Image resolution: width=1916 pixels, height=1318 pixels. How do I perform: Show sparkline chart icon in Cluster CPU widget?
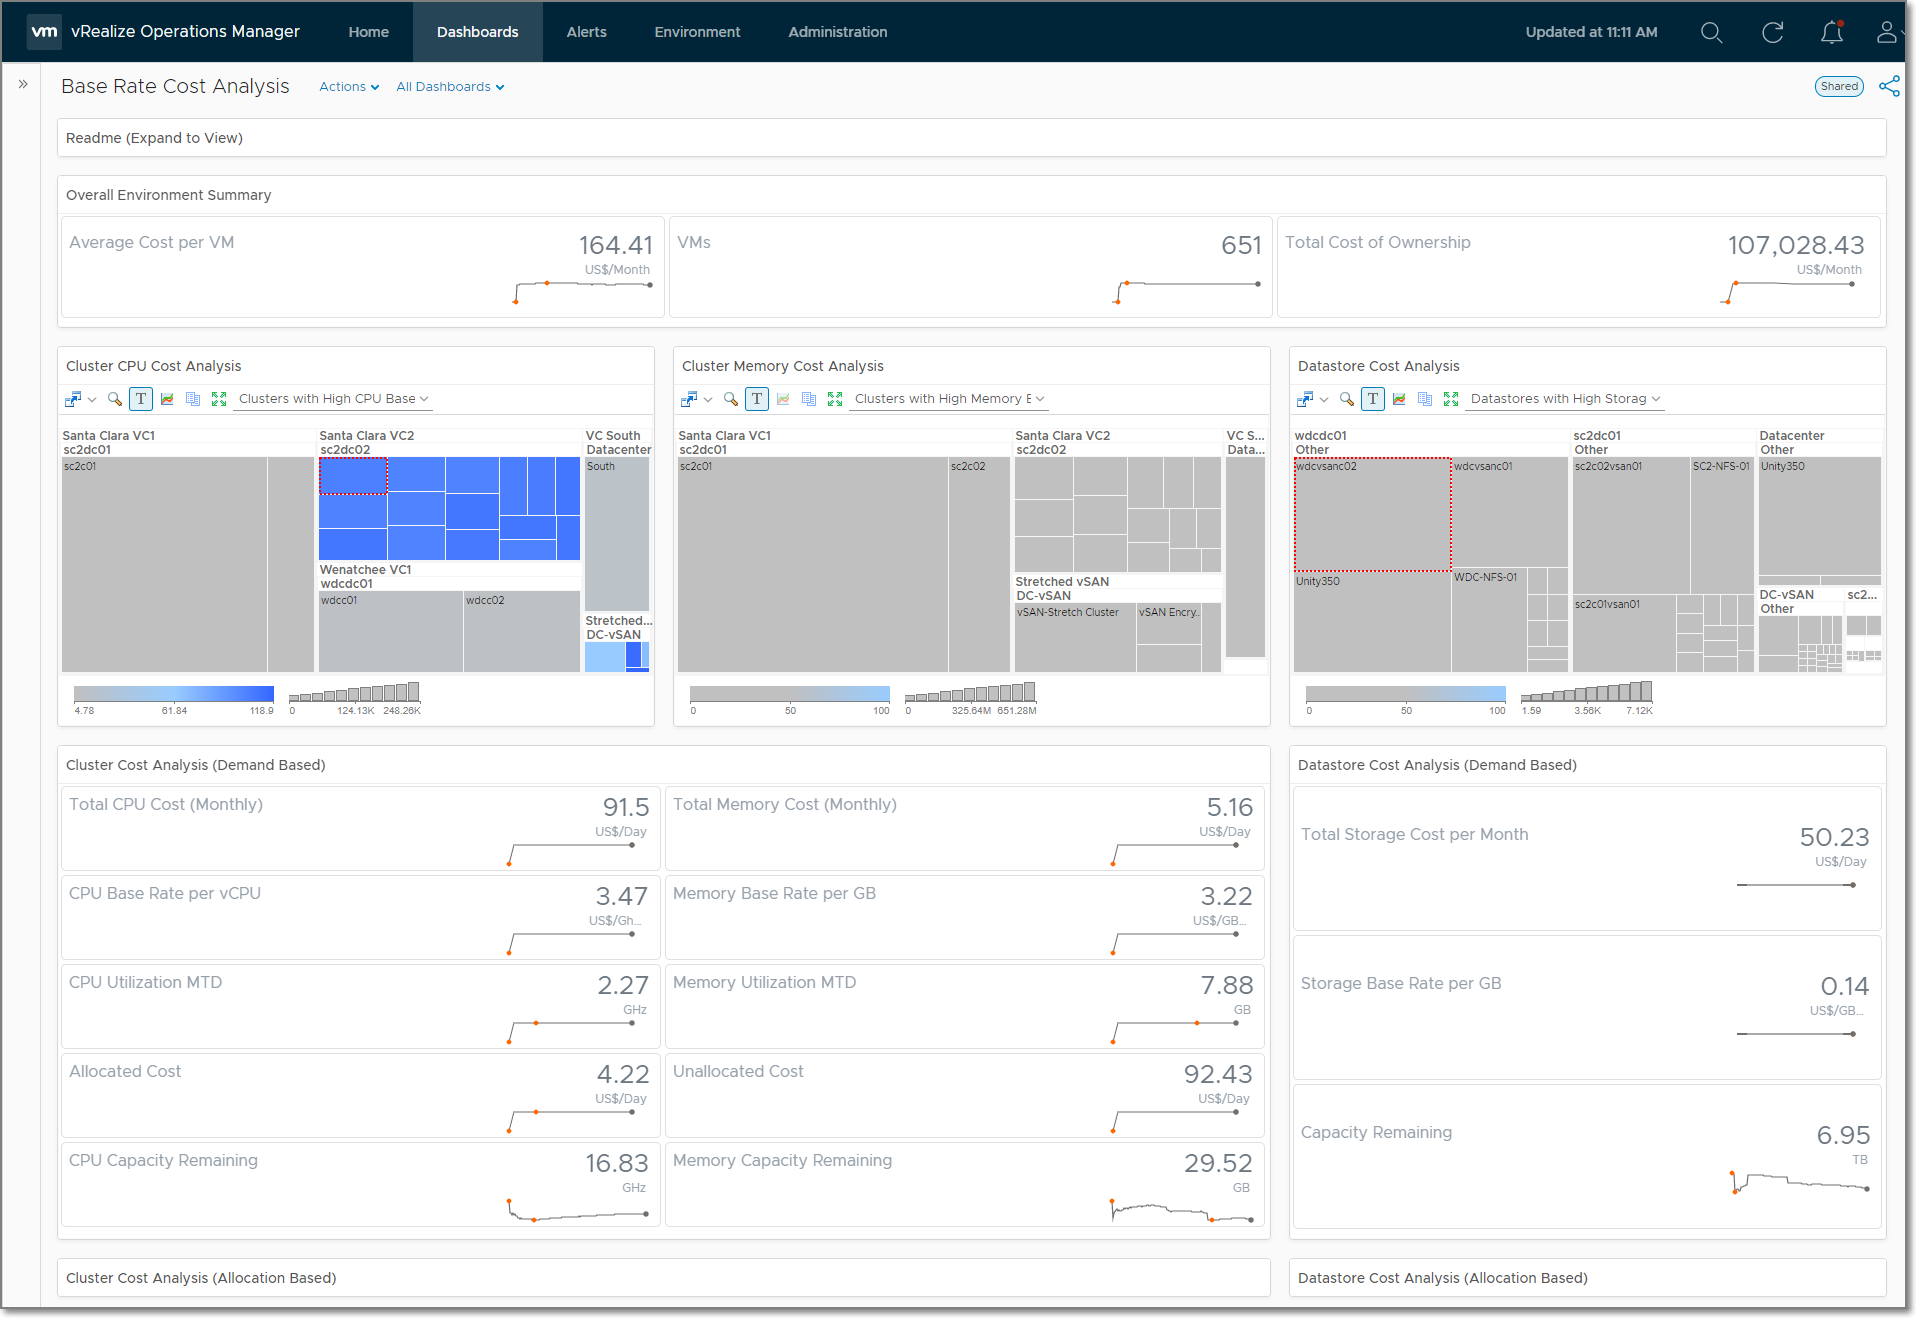(167, 399)
